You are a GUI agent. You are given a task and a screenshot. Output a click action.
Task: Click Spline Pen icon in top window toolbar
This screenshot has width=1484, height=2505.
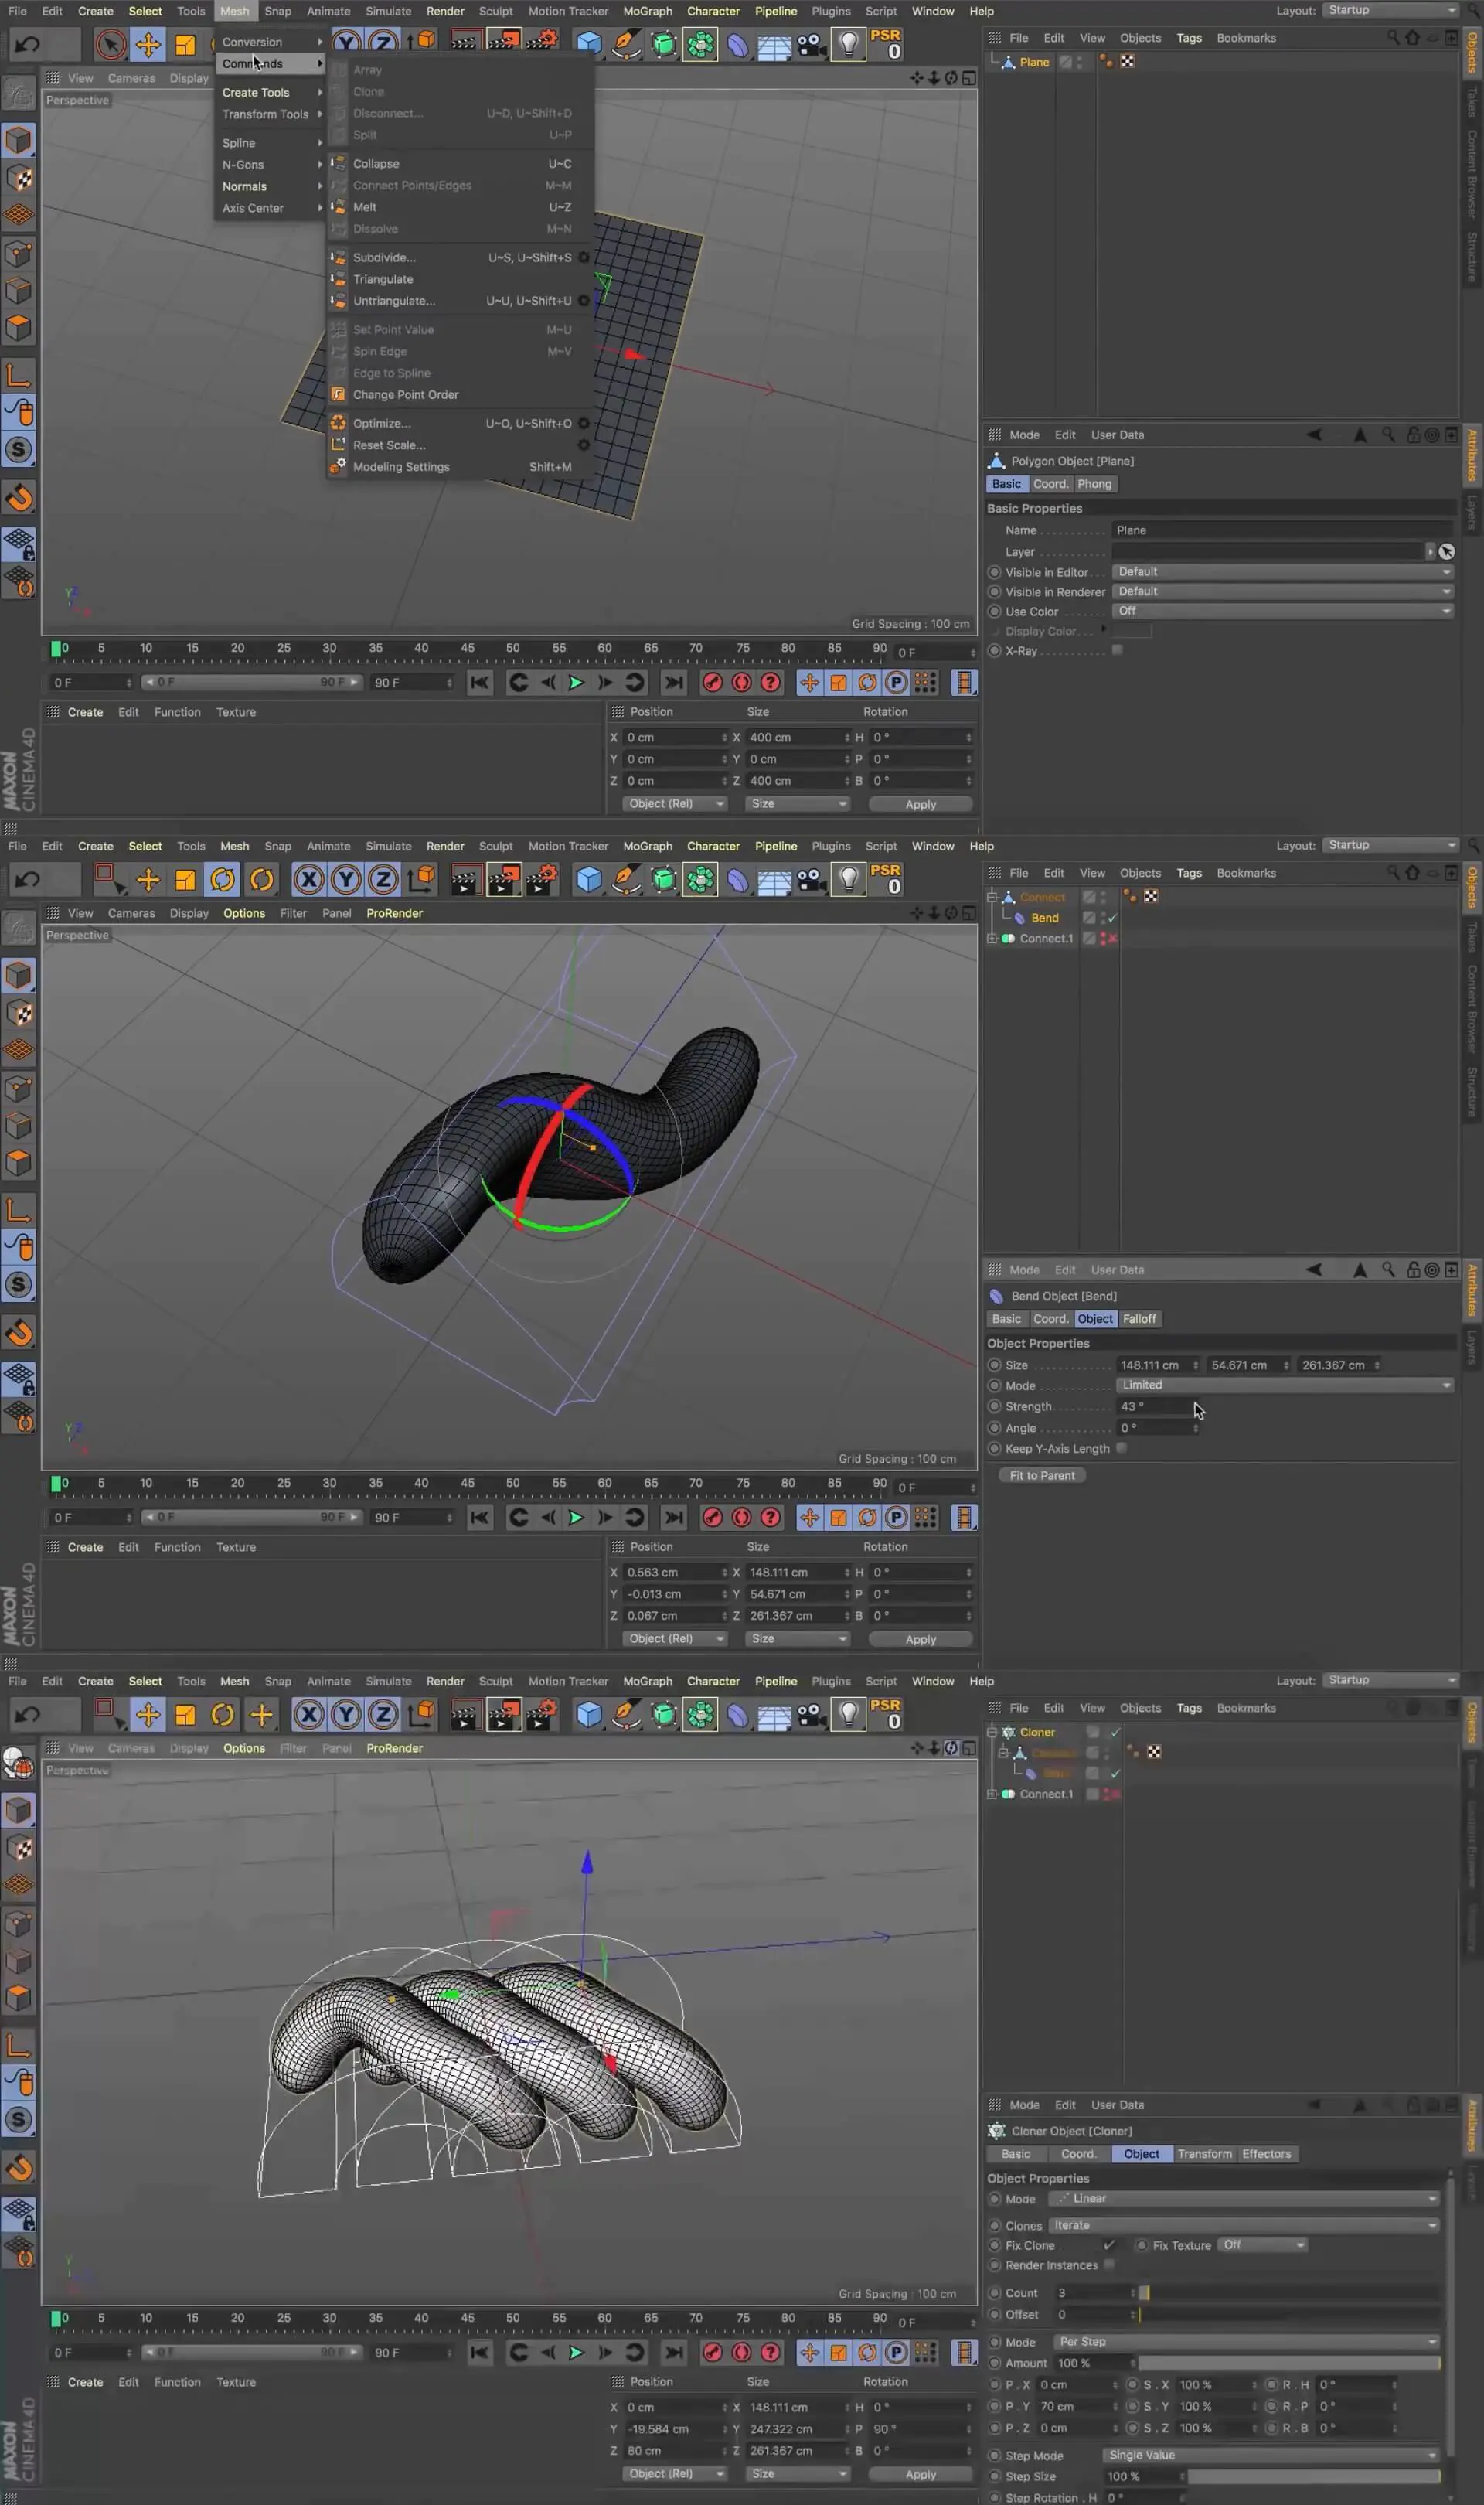click(626, 44)
